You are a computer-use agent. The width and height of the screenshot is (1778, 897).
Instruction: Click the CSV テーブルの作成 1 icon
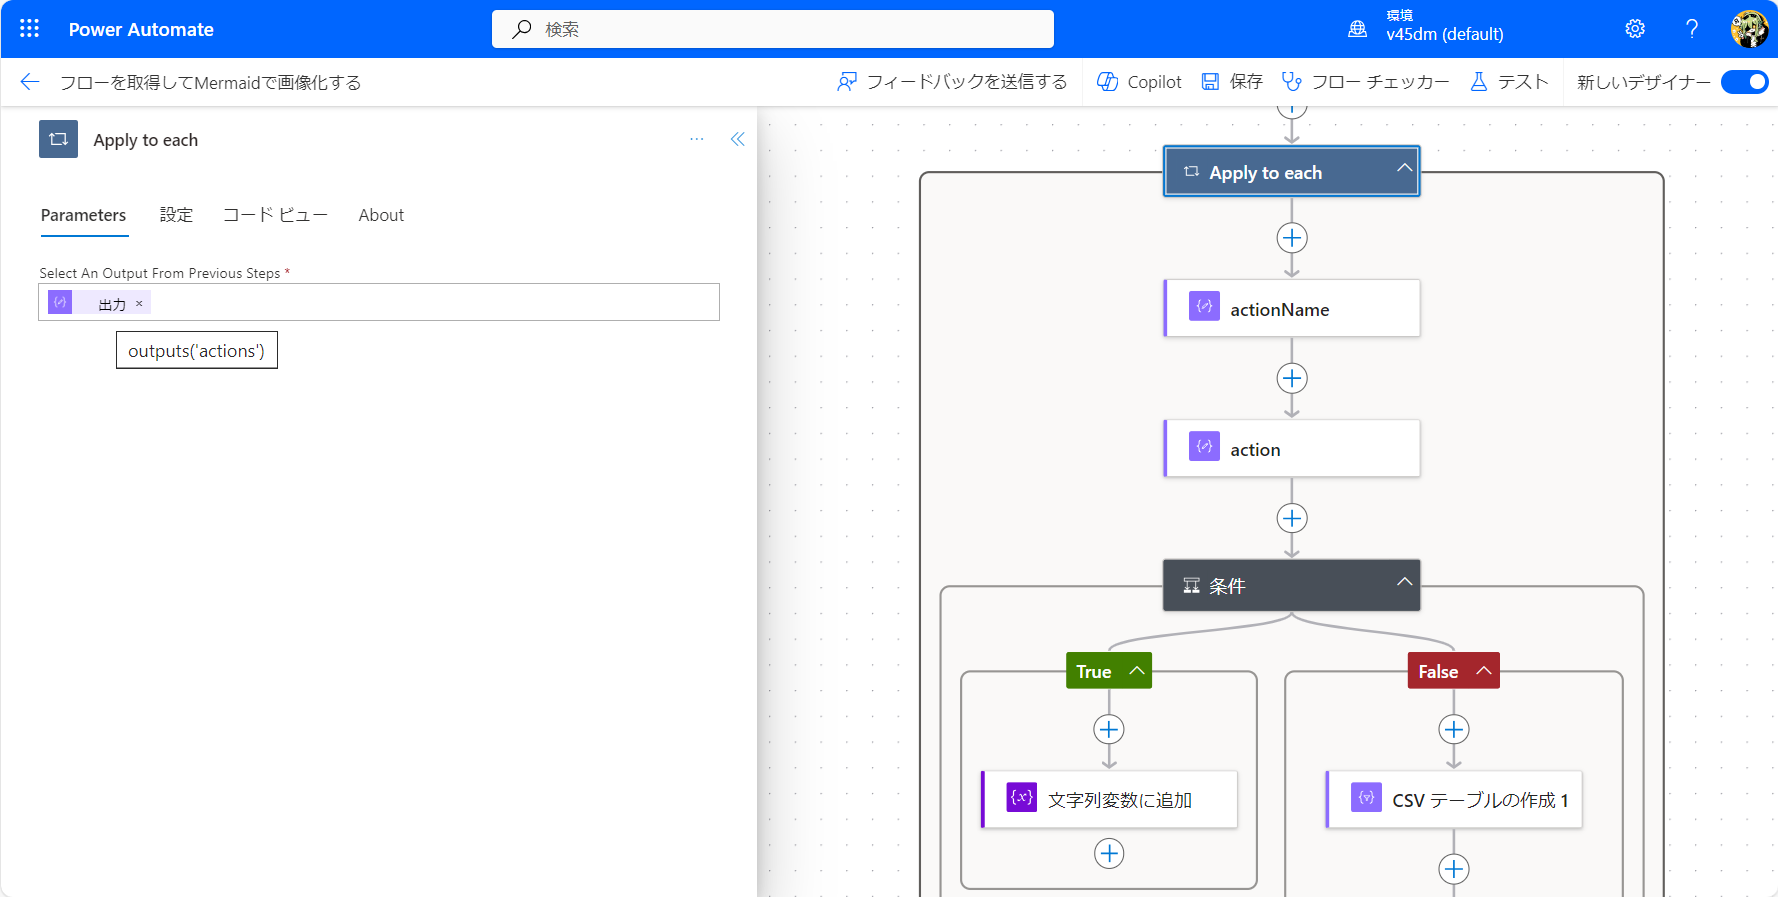[x=1366, y=797]
